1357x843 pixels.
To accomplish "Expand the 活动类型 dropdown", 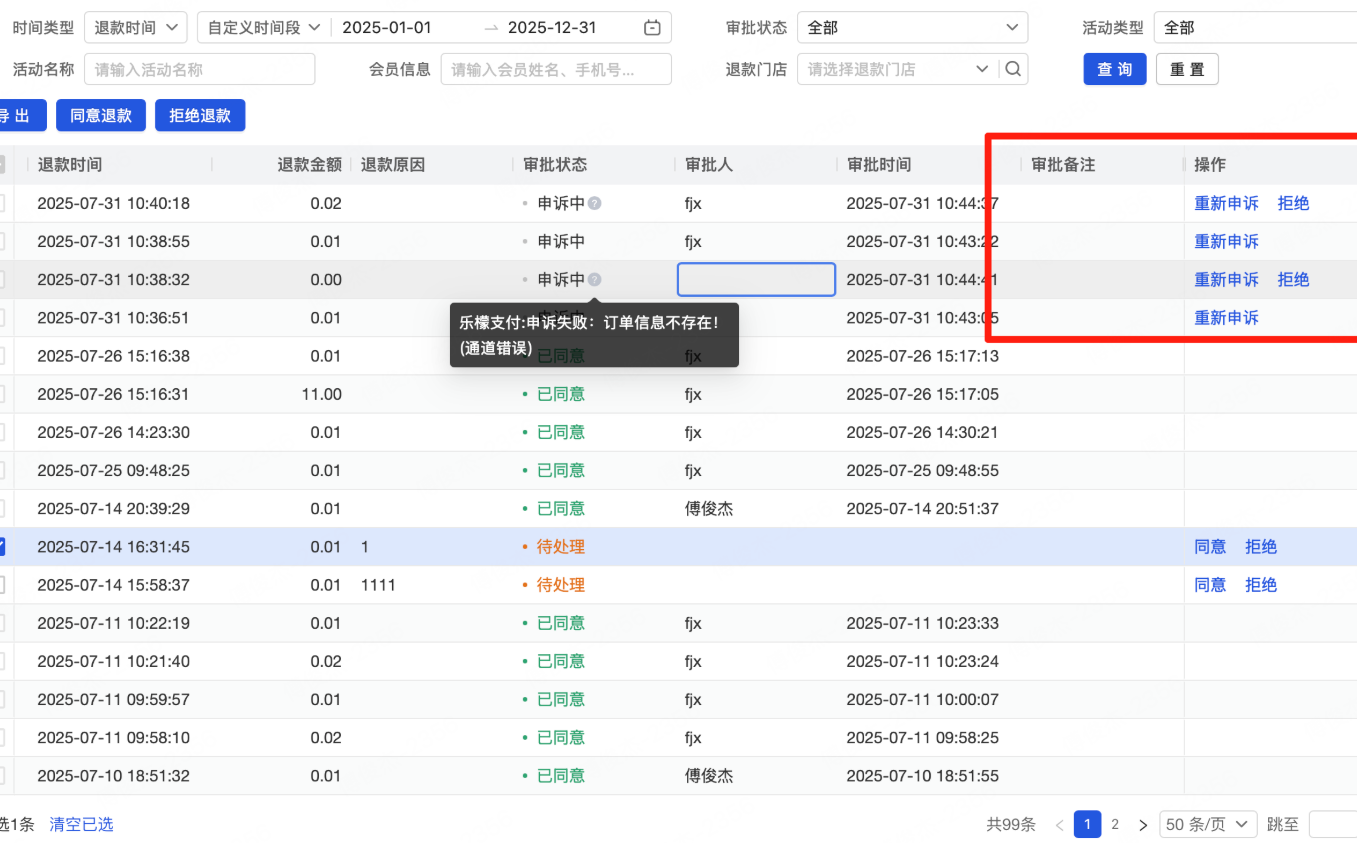I will click(x=1255, y=28).
